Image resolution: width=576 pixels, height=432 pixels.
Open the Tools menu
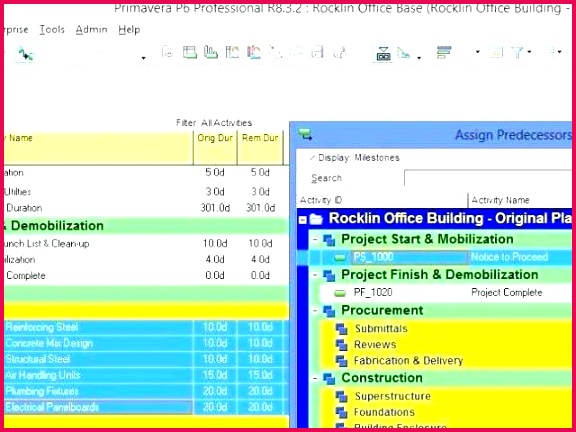[x=52, y=29]
